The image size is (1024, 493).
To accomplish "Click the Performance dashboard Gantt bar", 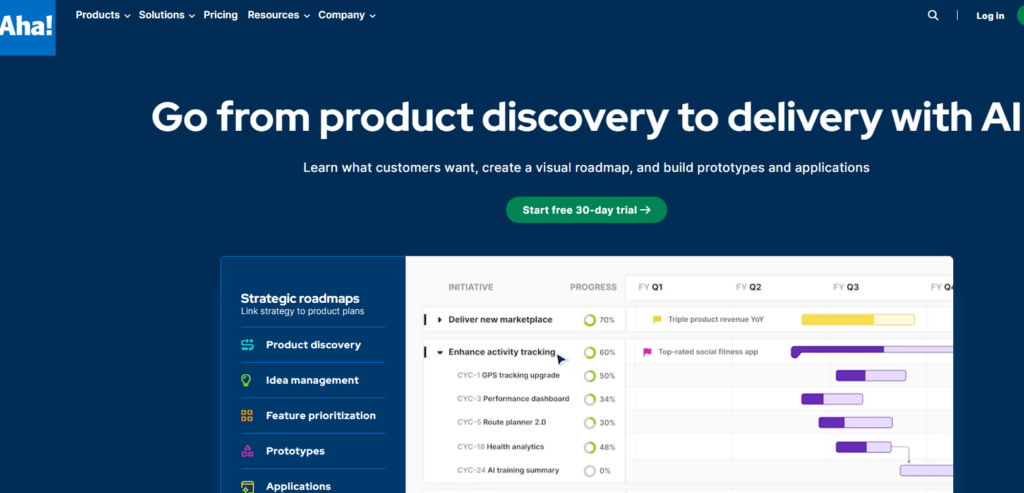I will (x=832, y=399).
